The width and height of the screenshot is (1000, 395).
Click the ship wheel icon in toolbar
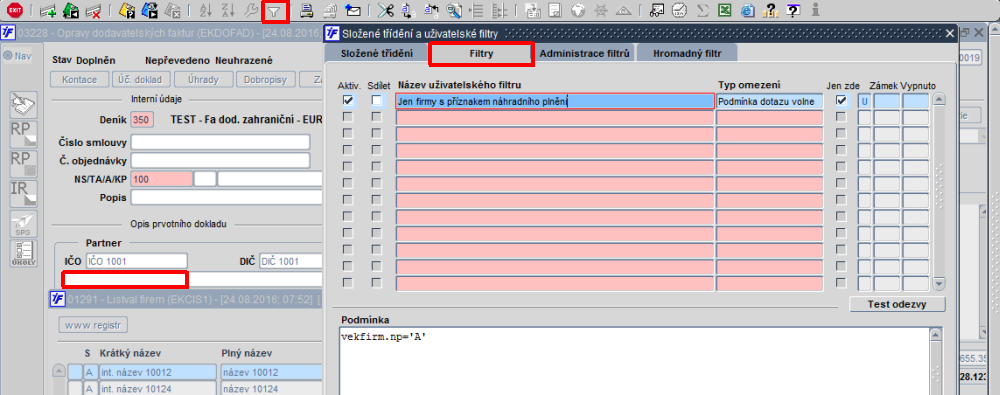coord(601,10)
